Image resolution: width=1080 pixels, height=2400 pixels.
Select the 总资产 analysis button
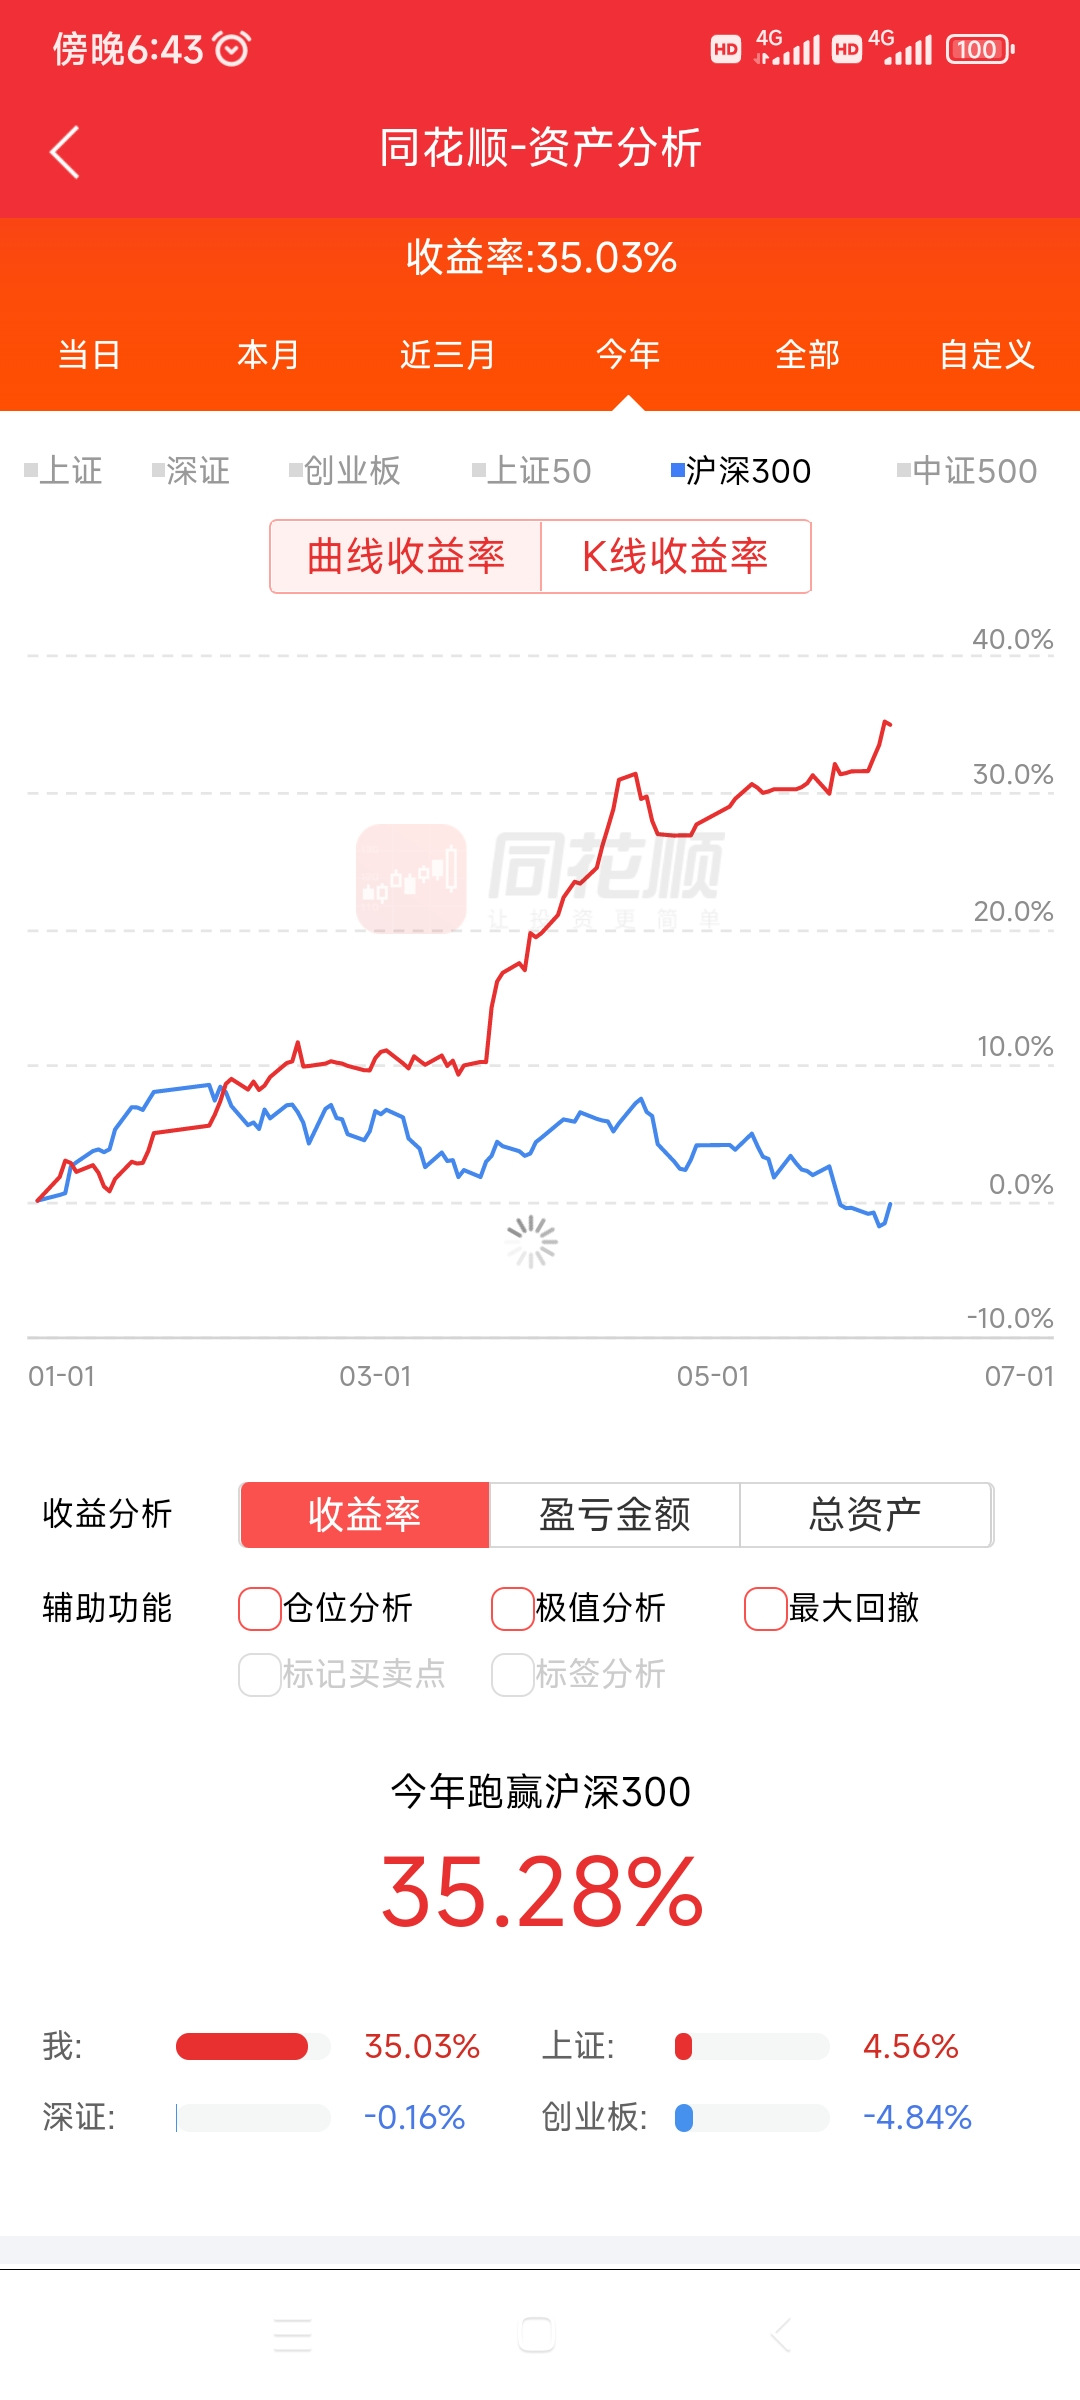[865, 1515]
